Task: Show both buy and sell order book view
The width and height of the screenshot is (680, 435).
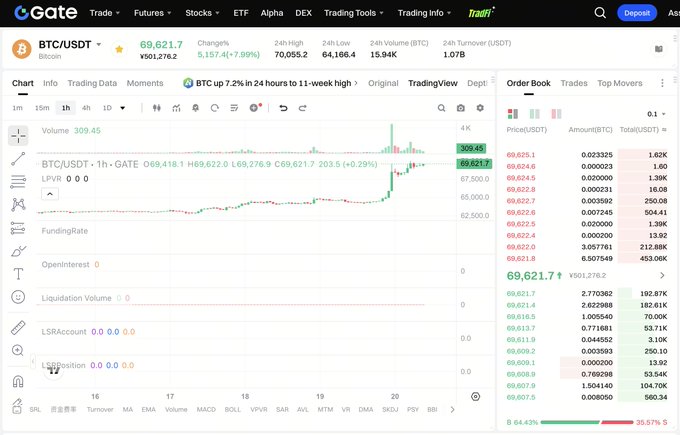Action: (x=513, y=114)
